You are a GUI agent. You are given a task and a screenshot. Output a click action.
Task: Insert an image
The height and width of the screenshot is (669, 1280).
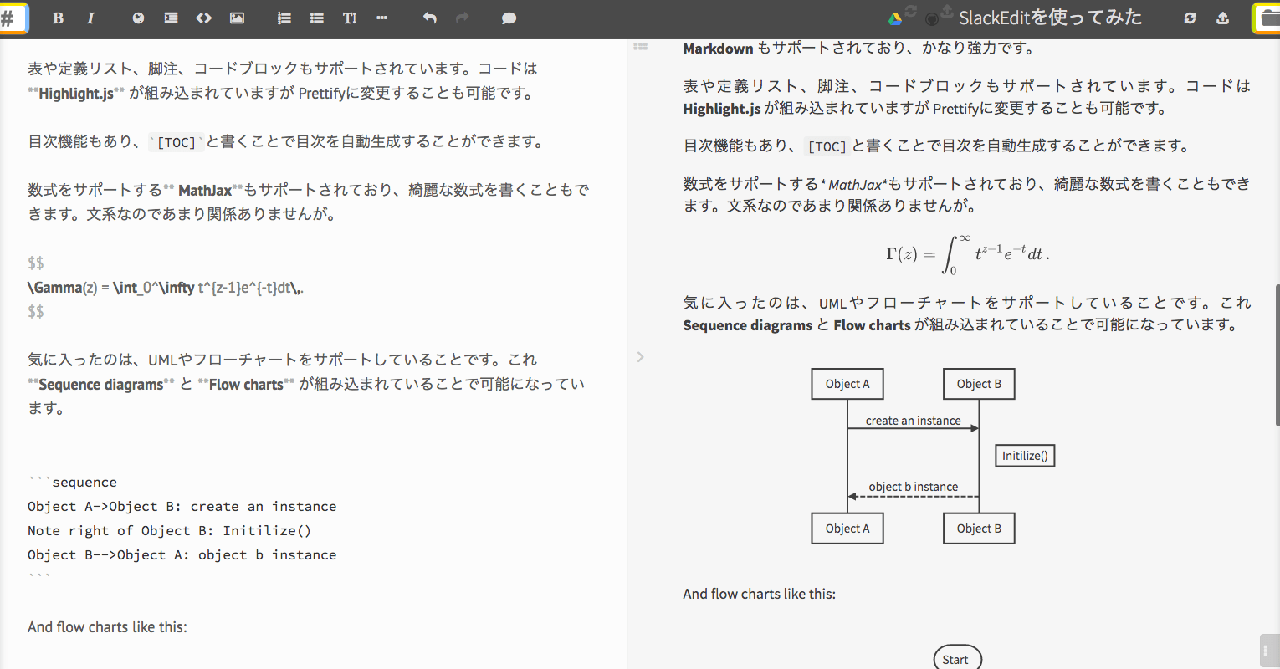(x=237, y=18)
